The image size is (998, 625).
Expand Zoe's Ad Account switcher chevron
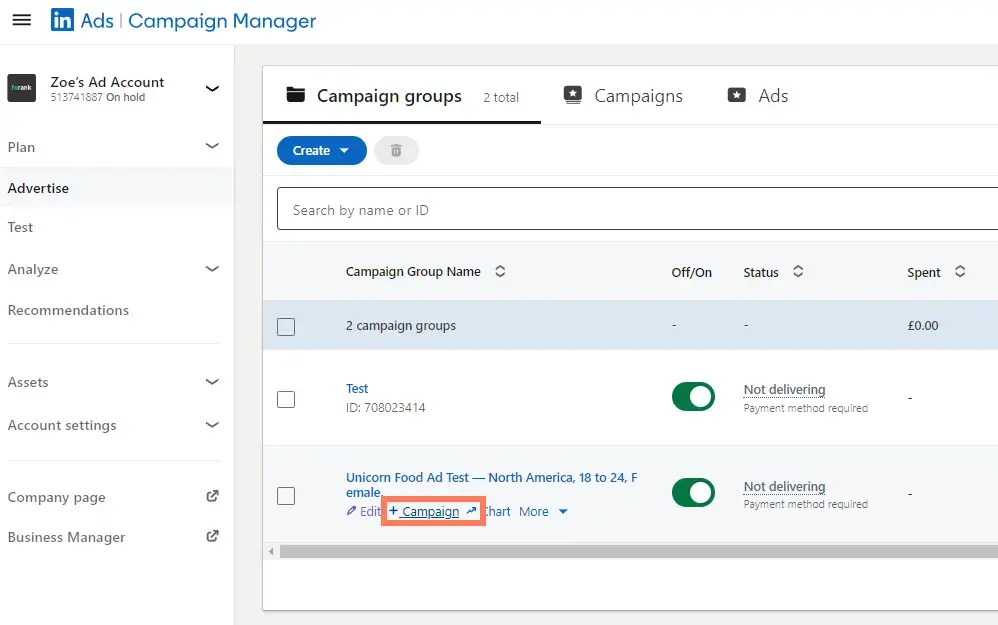click(x=212, y=88)
